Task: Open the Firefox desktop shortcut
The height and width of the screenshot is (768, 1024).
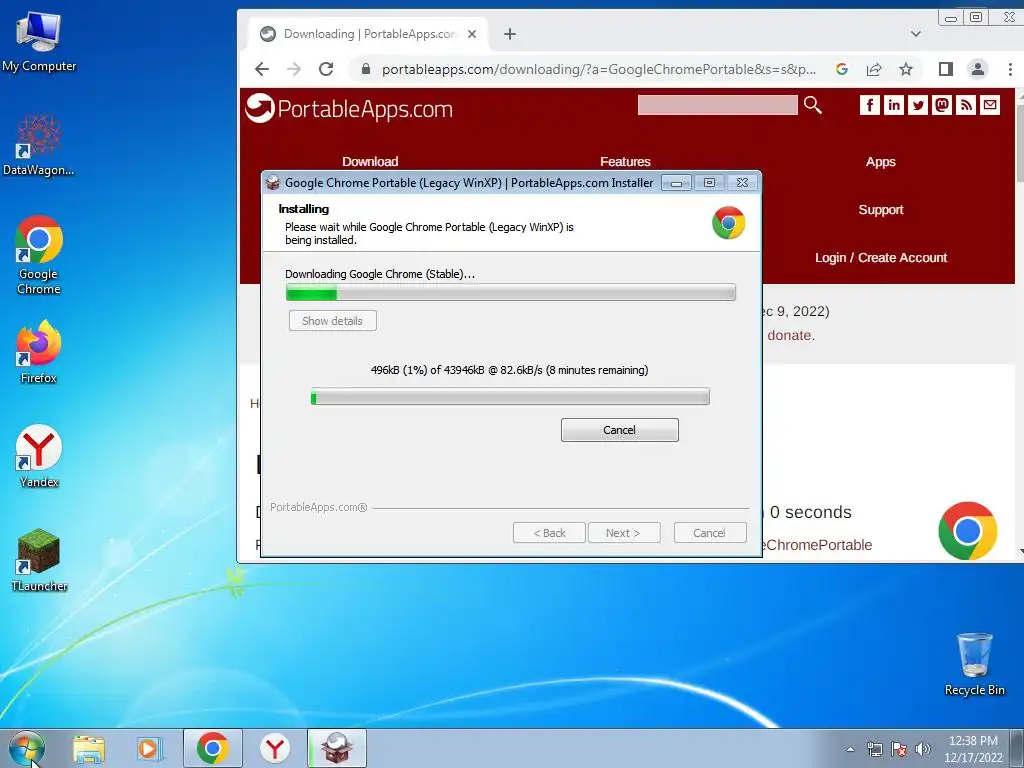Action: coord(39,351)
